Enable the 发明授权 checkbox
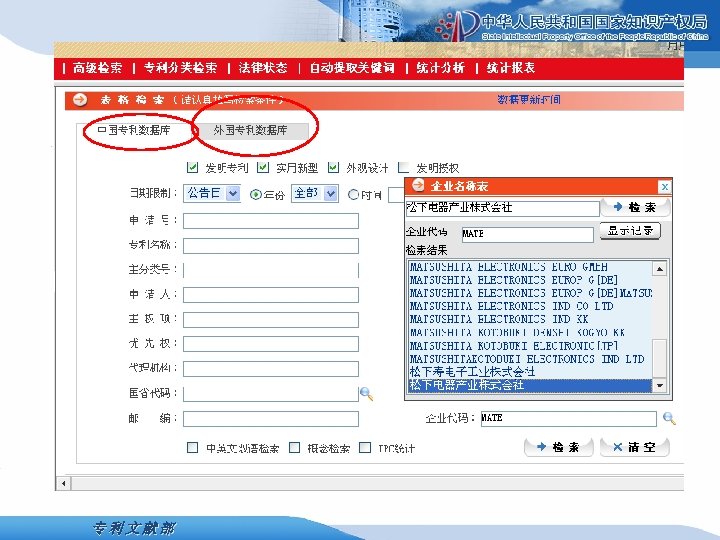 coord(403,168)
